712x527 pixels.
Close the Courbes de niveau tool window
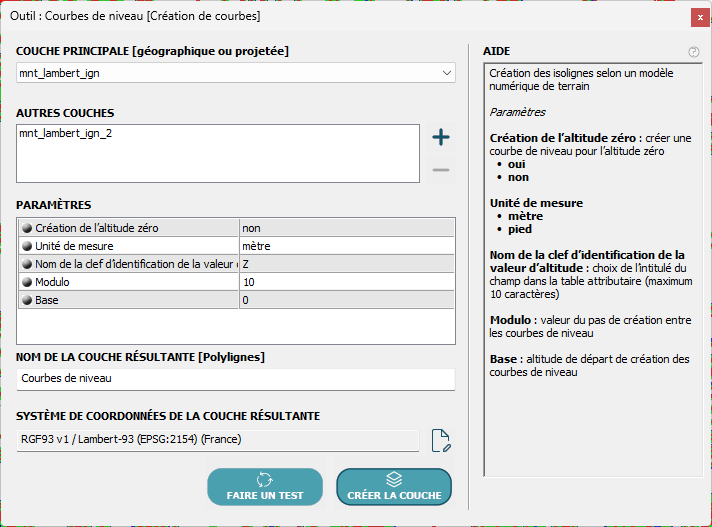[x=697, y=16]
